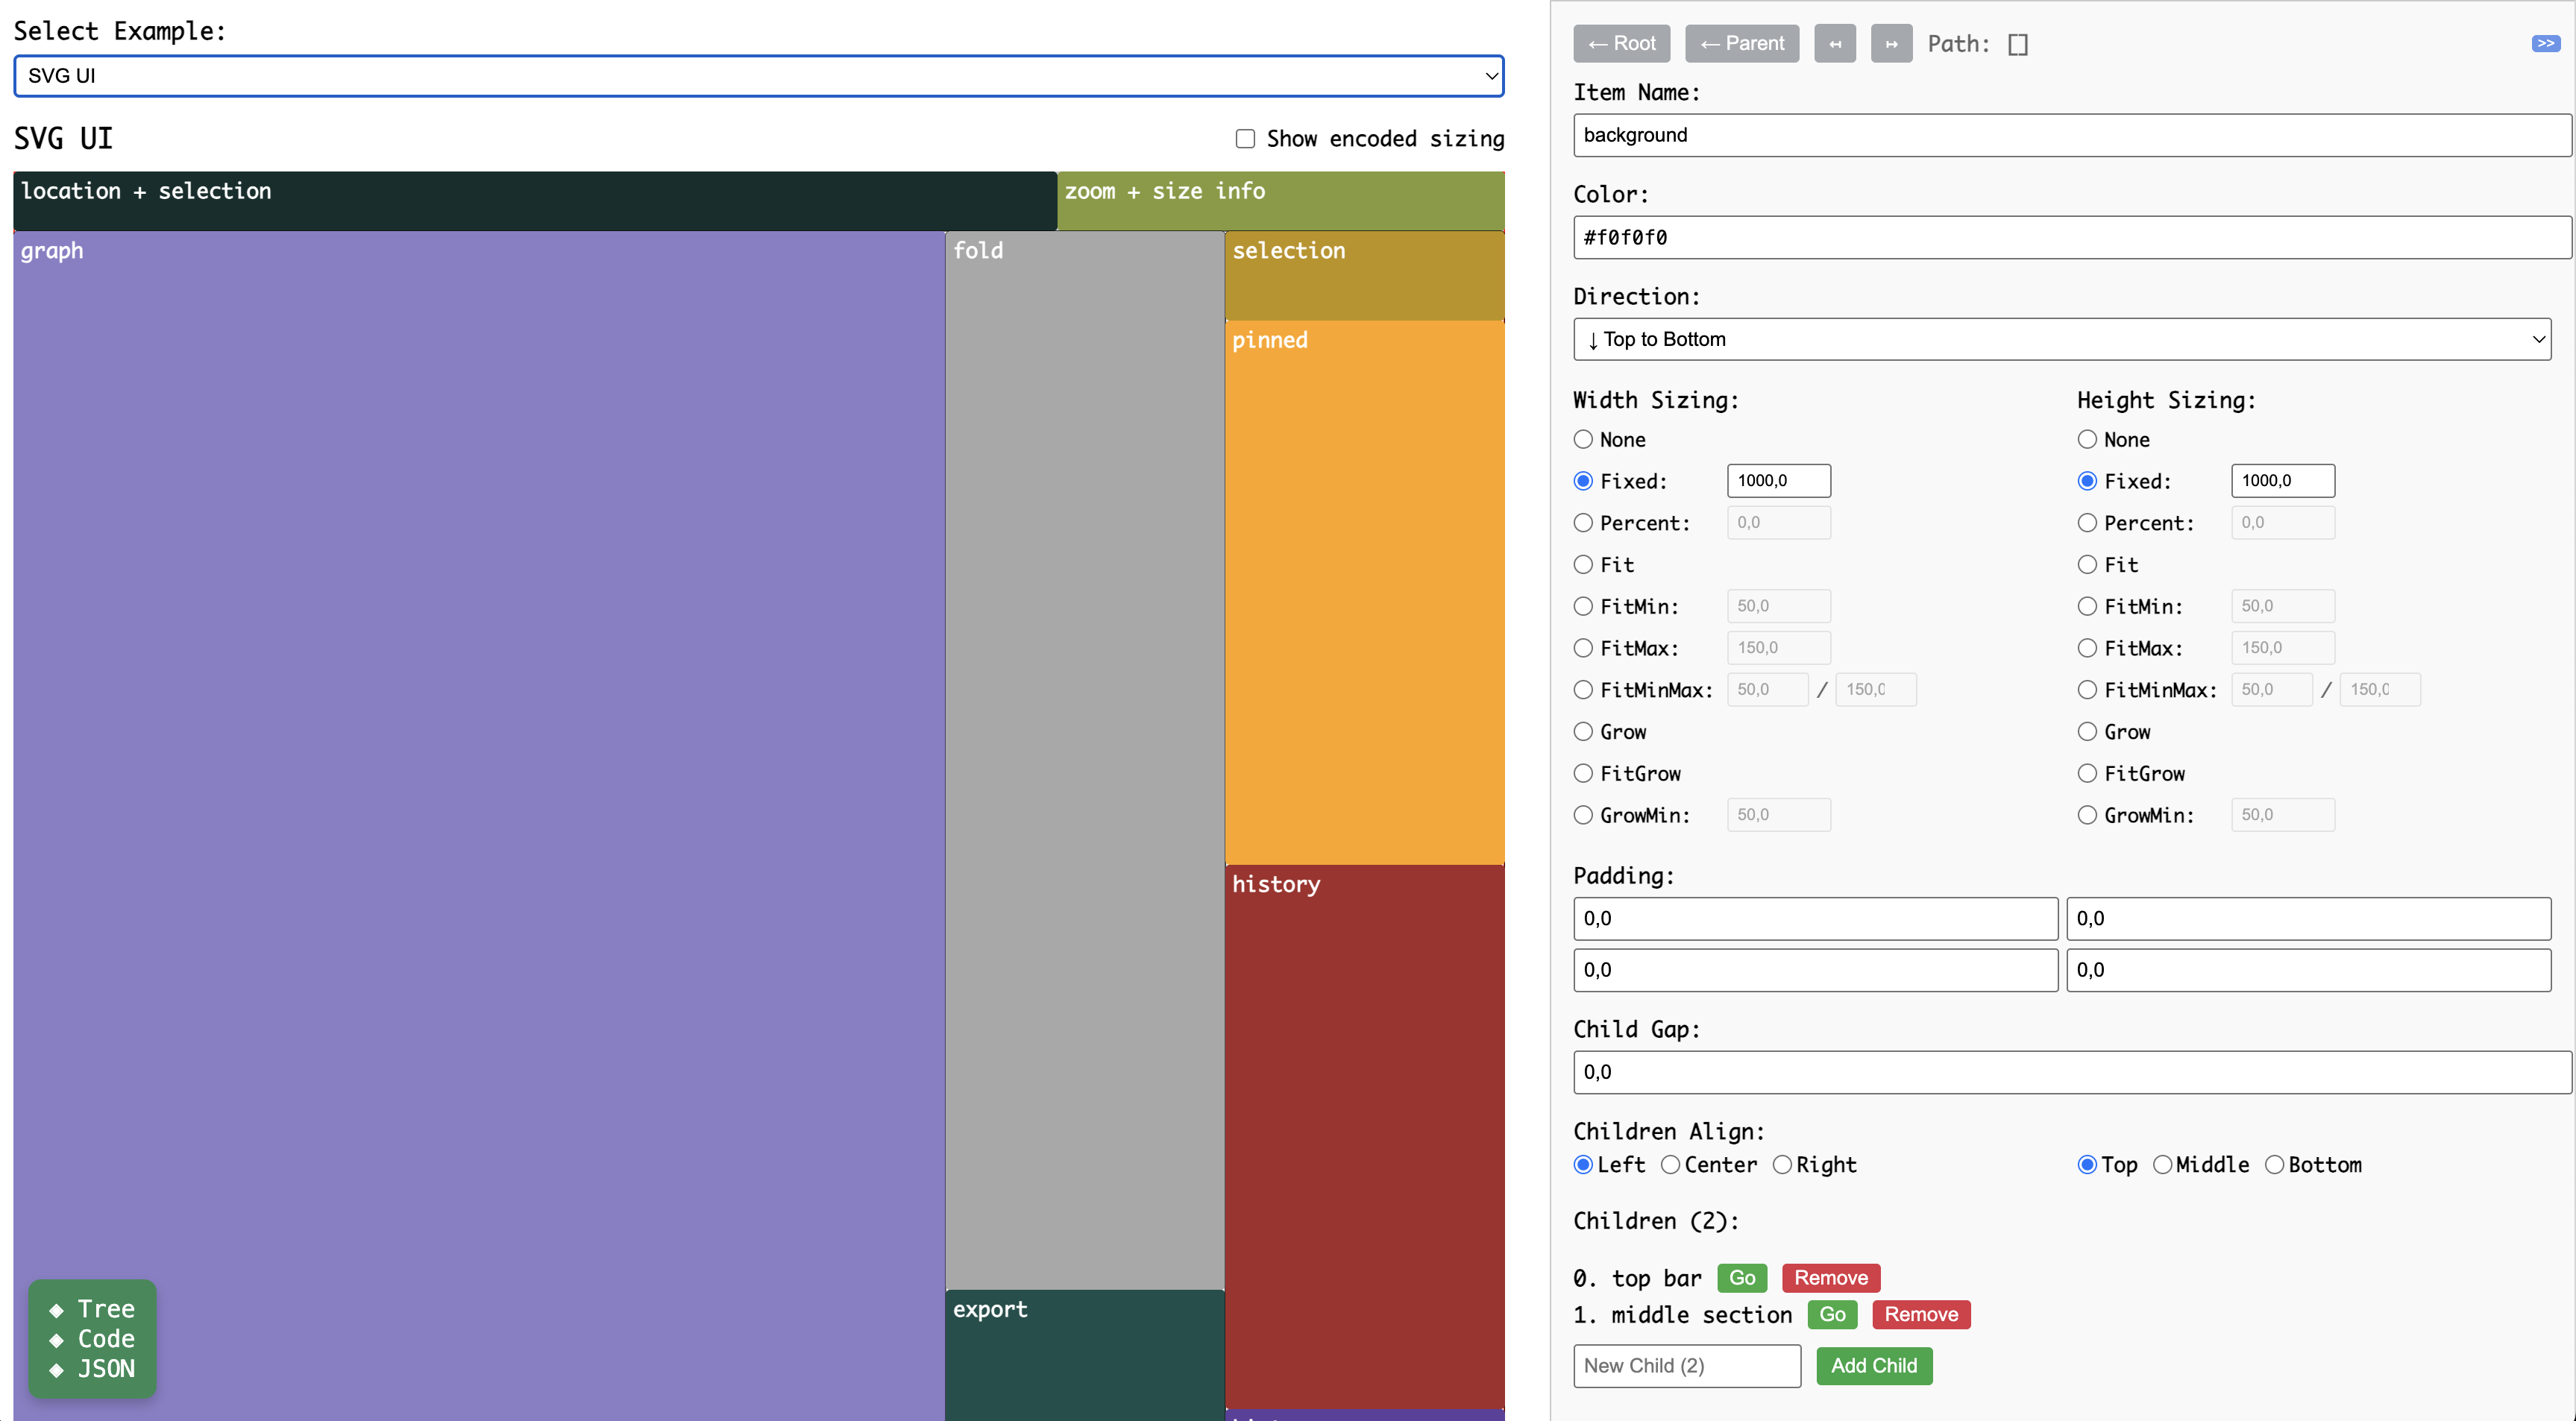
Task: Click the Parent navigation arrow button
Action: pyautogui.click(x=1742, y=43)
